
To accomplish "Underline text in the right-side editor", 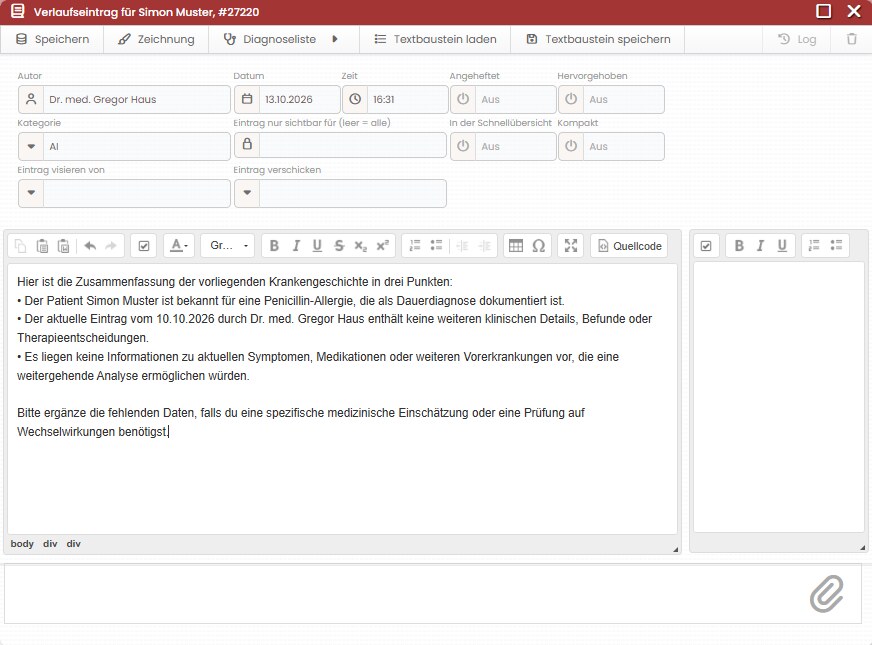I will 782,246.
